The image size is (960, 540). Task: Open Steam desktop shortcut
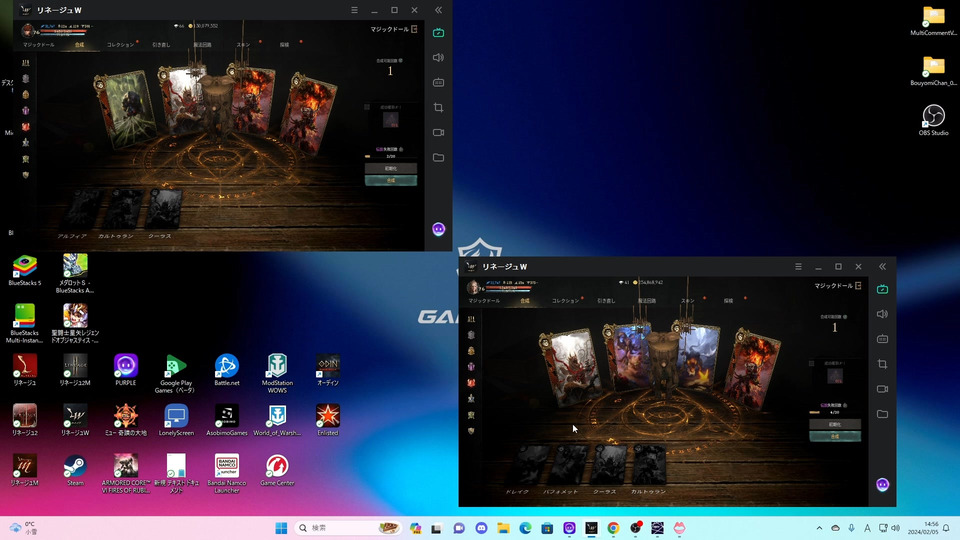pyautogui.click(x=75, y=470)
